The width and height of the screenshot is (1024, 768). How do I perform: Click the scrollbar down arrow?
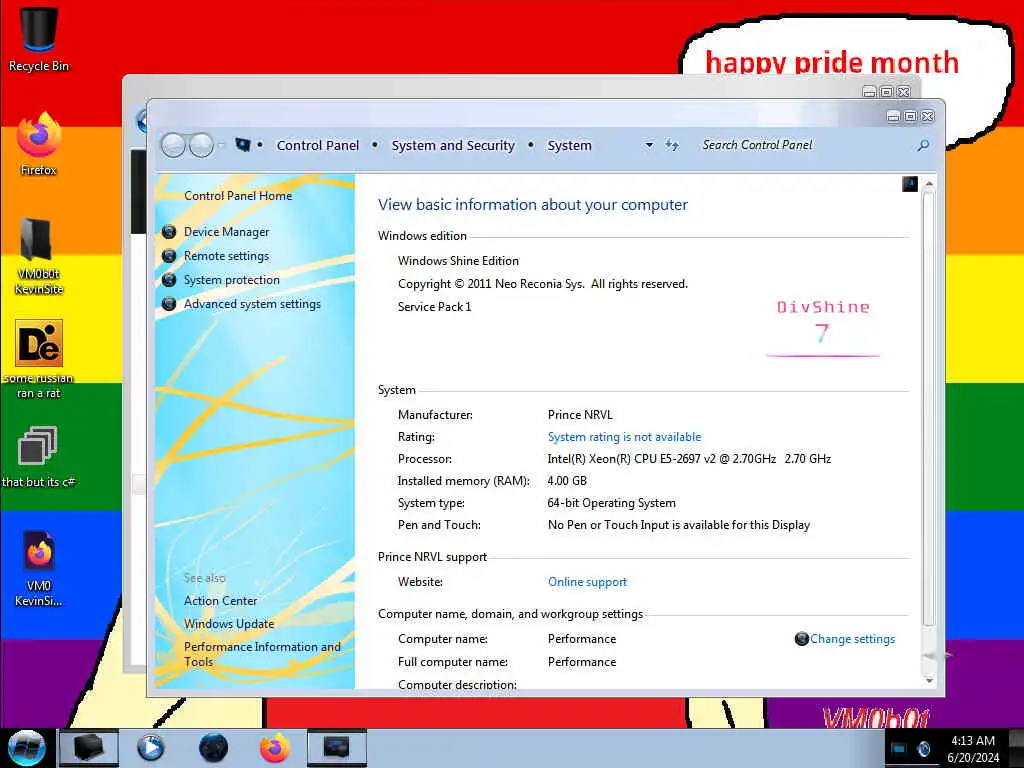click(929, 680)
